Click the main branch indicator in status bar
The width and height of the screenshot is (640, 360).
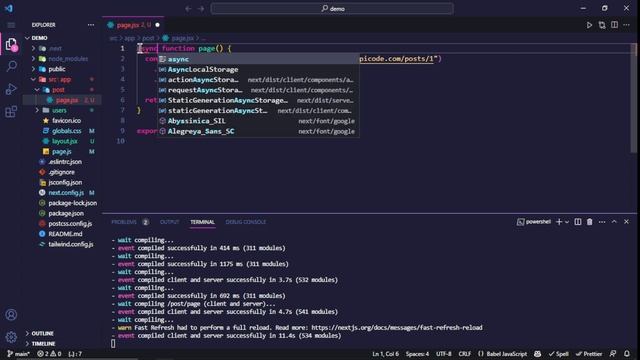point(18,354)
